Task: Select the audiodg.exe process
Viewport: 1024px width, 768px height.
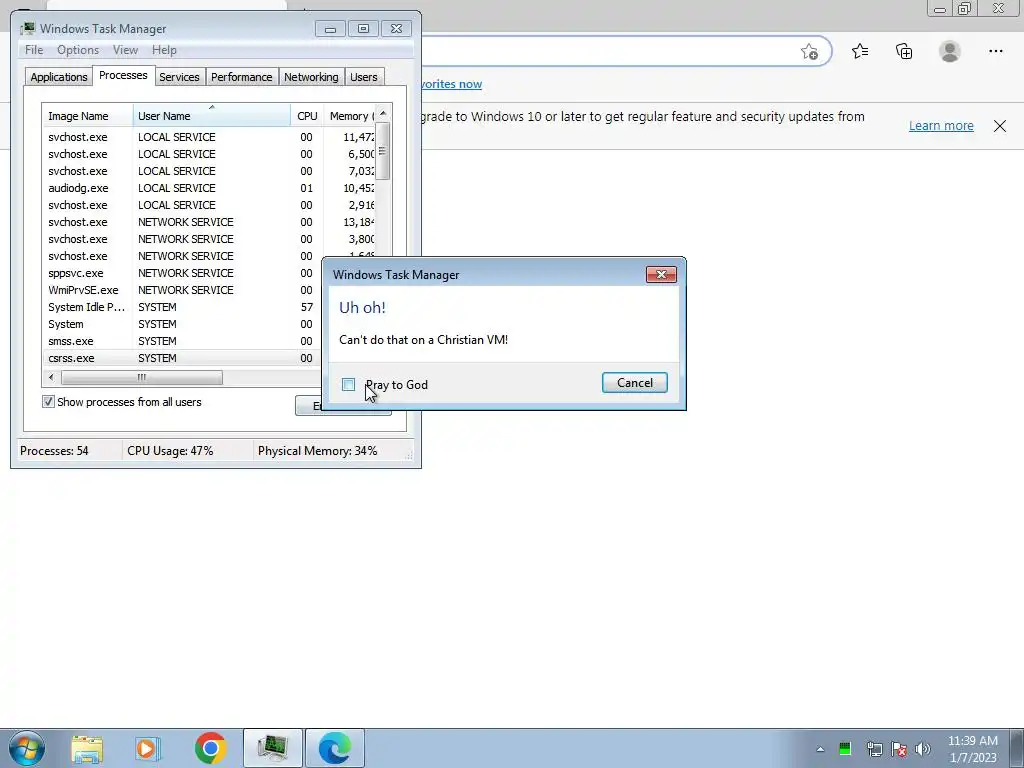Action: coord(209,188)
